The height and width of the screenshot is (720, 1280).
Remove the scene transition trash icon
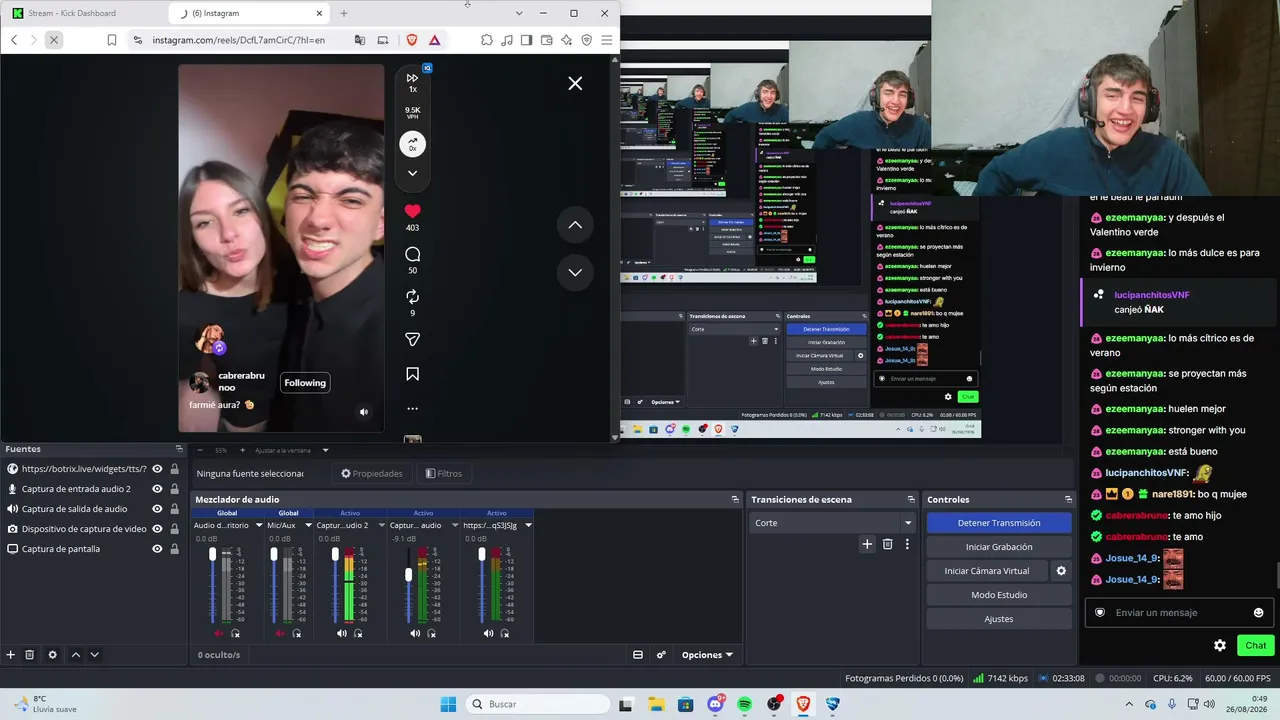coord(887,544)
